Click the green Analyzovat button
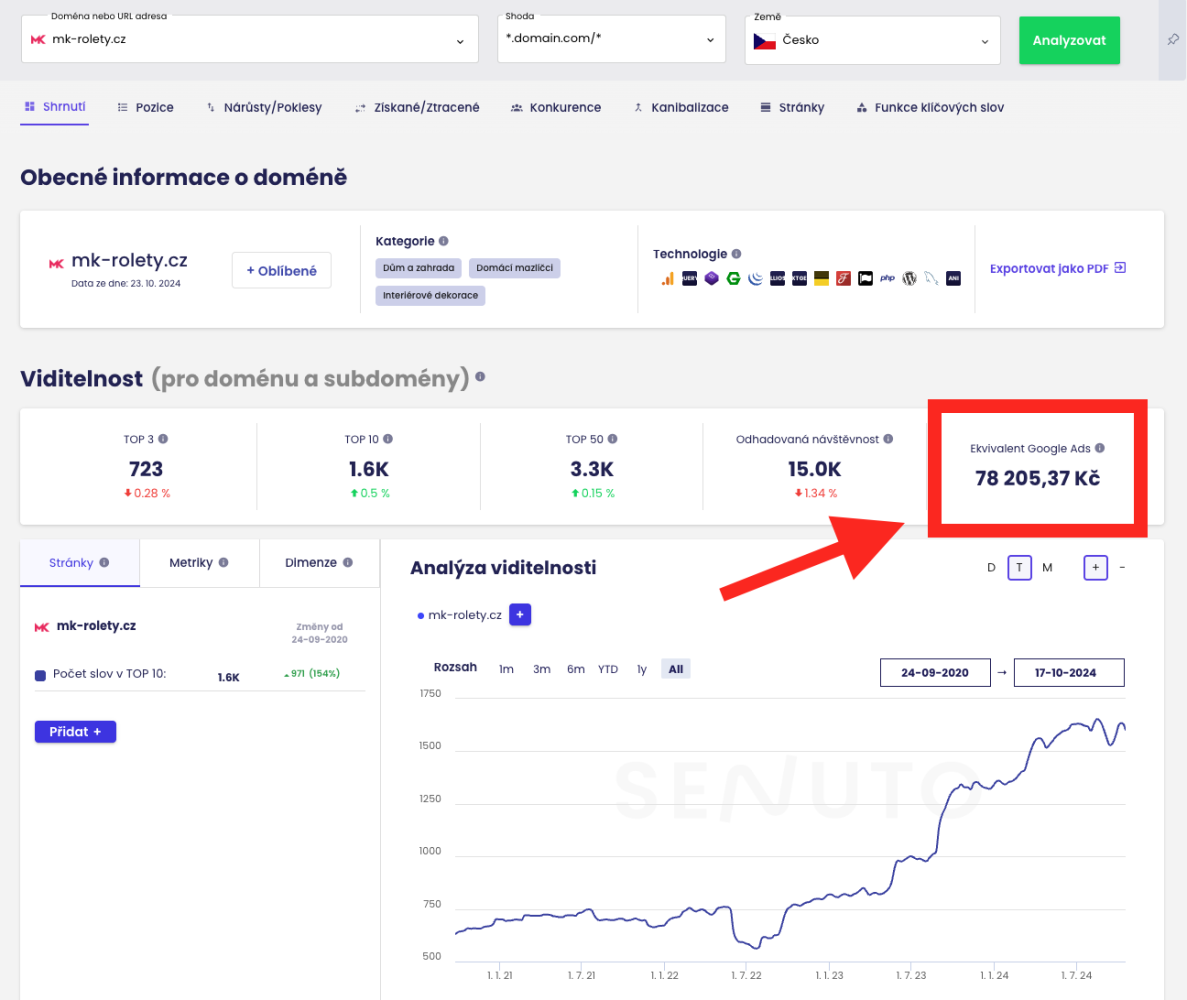Screen dimensions: 1187x1000 (1069, 40)
